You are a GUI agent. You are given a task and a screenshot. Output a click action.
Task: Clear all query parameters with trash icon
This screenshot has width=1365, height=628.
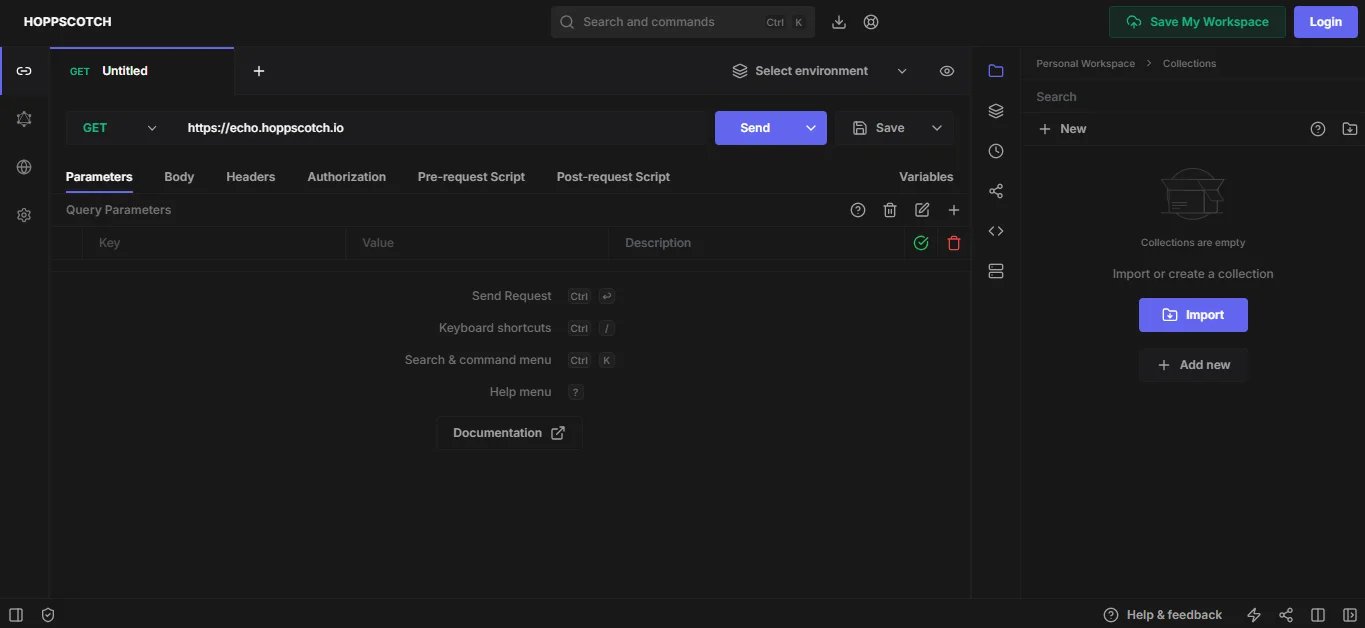point(890,210)
